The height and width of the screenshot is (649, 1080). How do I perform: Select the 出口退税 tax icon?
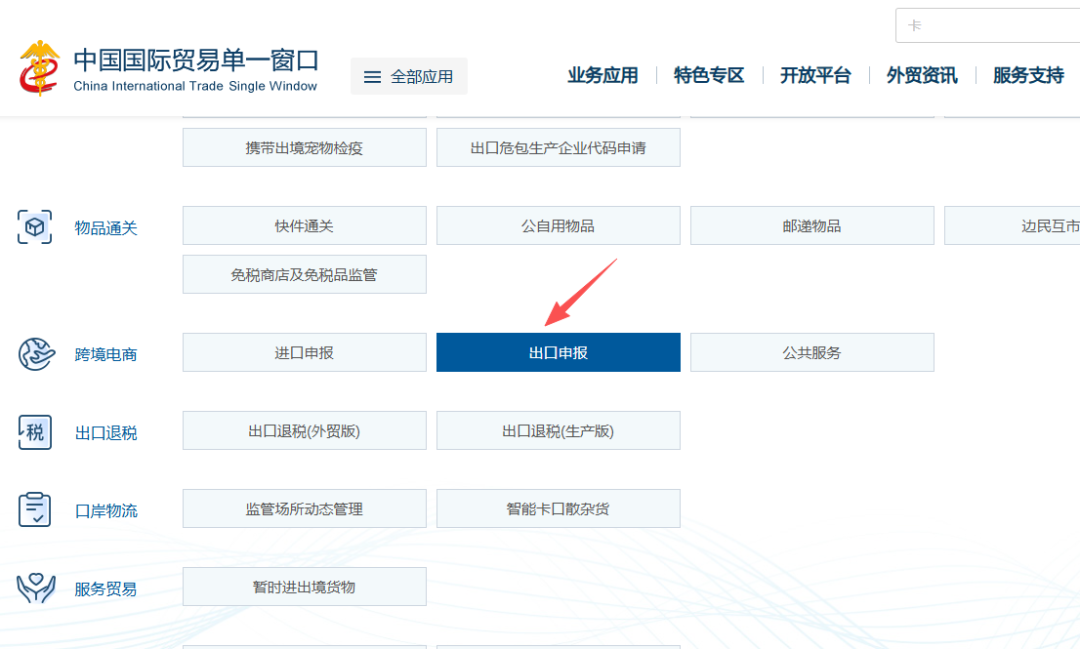point(34,432)
